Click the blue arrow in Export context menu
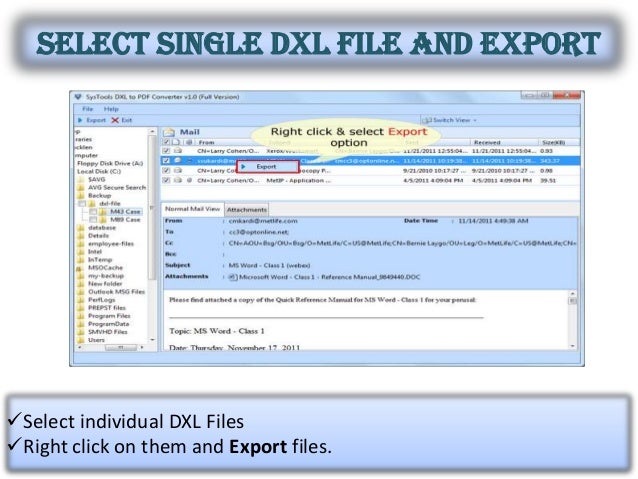 [243, 166]
